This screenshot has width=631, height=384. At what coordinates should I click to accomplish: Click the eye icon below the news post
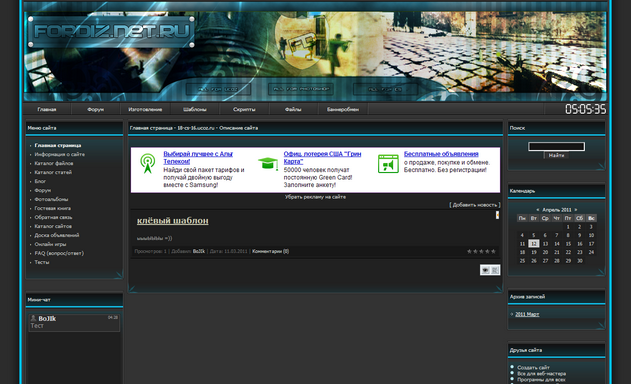point(485,270)
